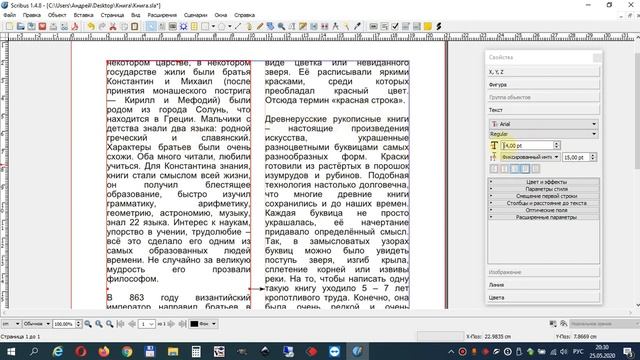Open the fixed linespacing mode dropdown
The height and width of the screenshot is (360, 640).
click(530, 157)
